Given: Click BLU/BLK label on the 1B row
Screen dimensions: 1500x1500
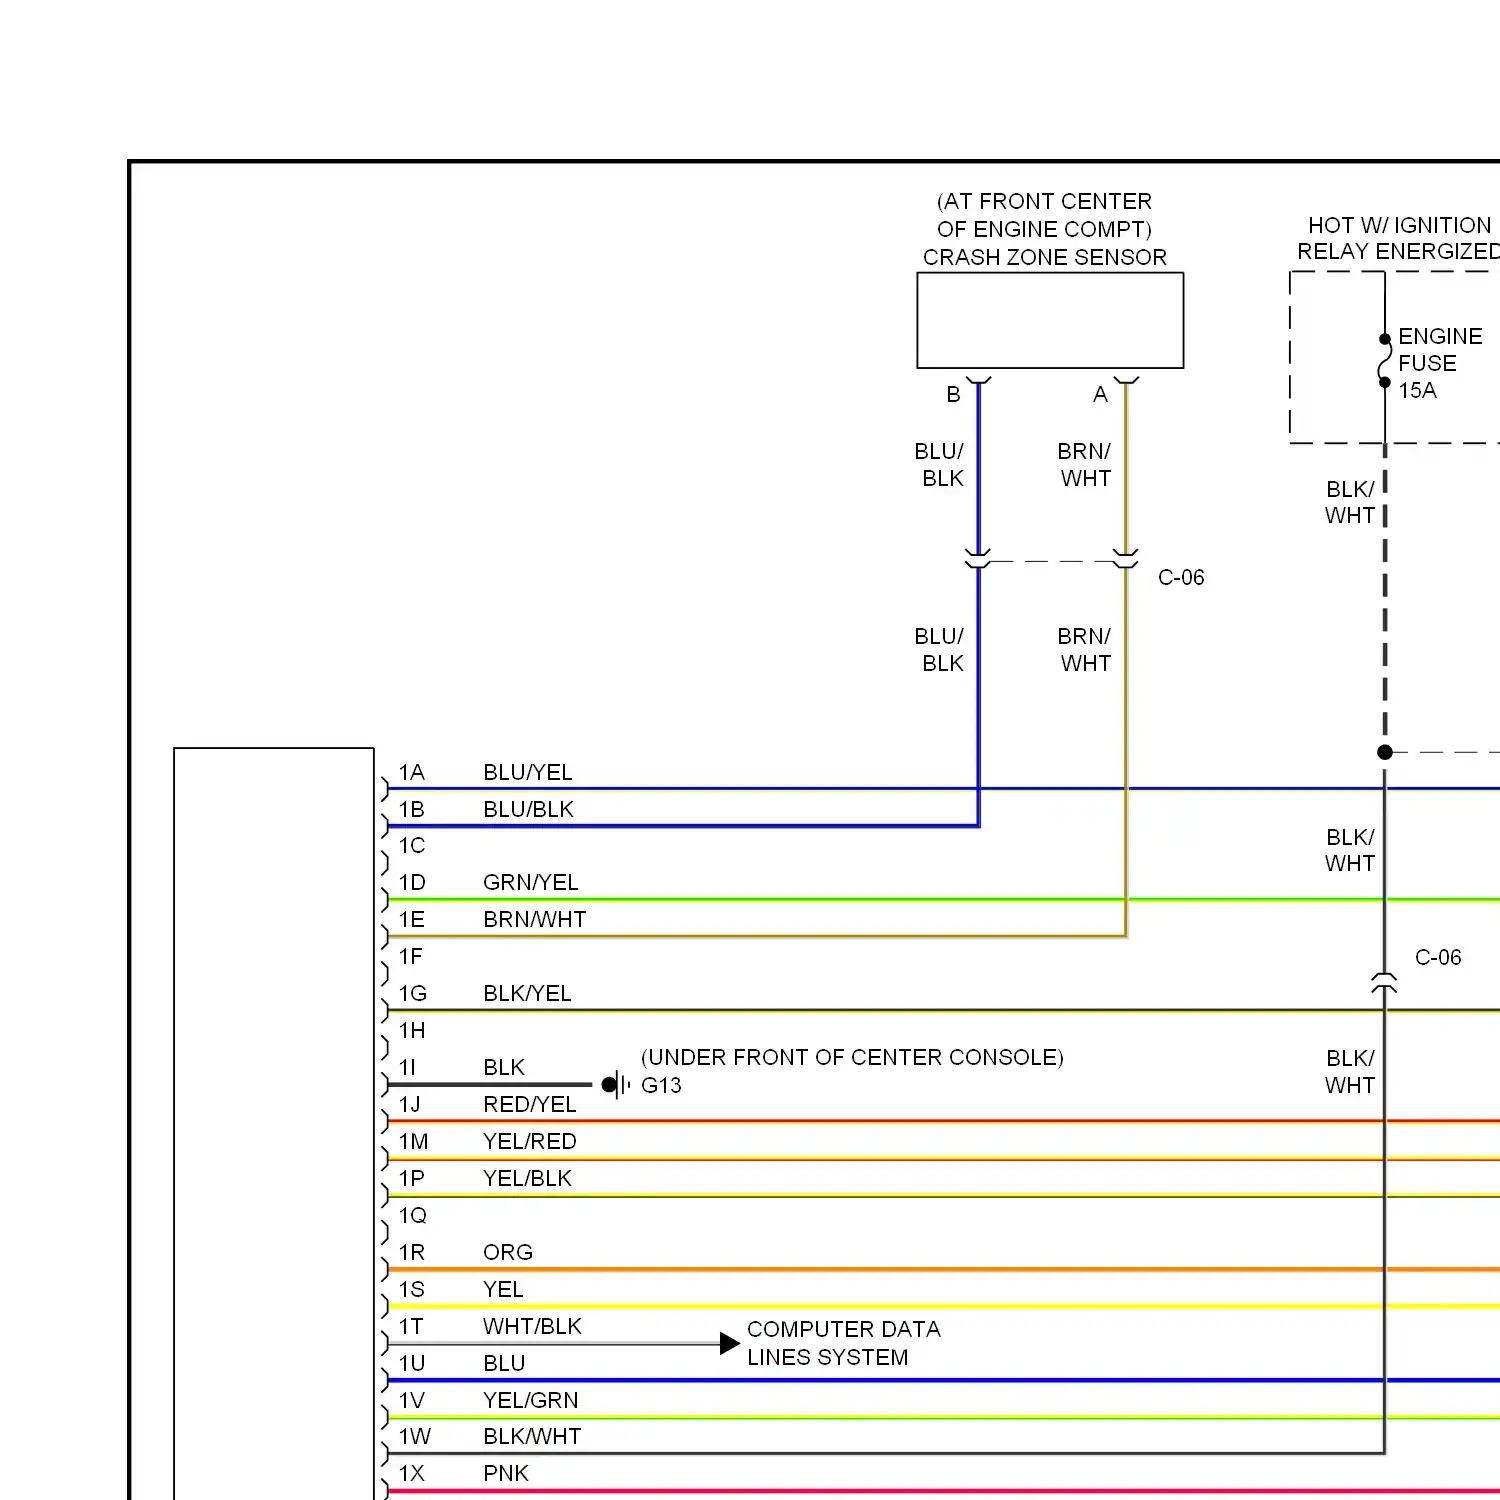Looking at the screenshot, I should [528, 809].
